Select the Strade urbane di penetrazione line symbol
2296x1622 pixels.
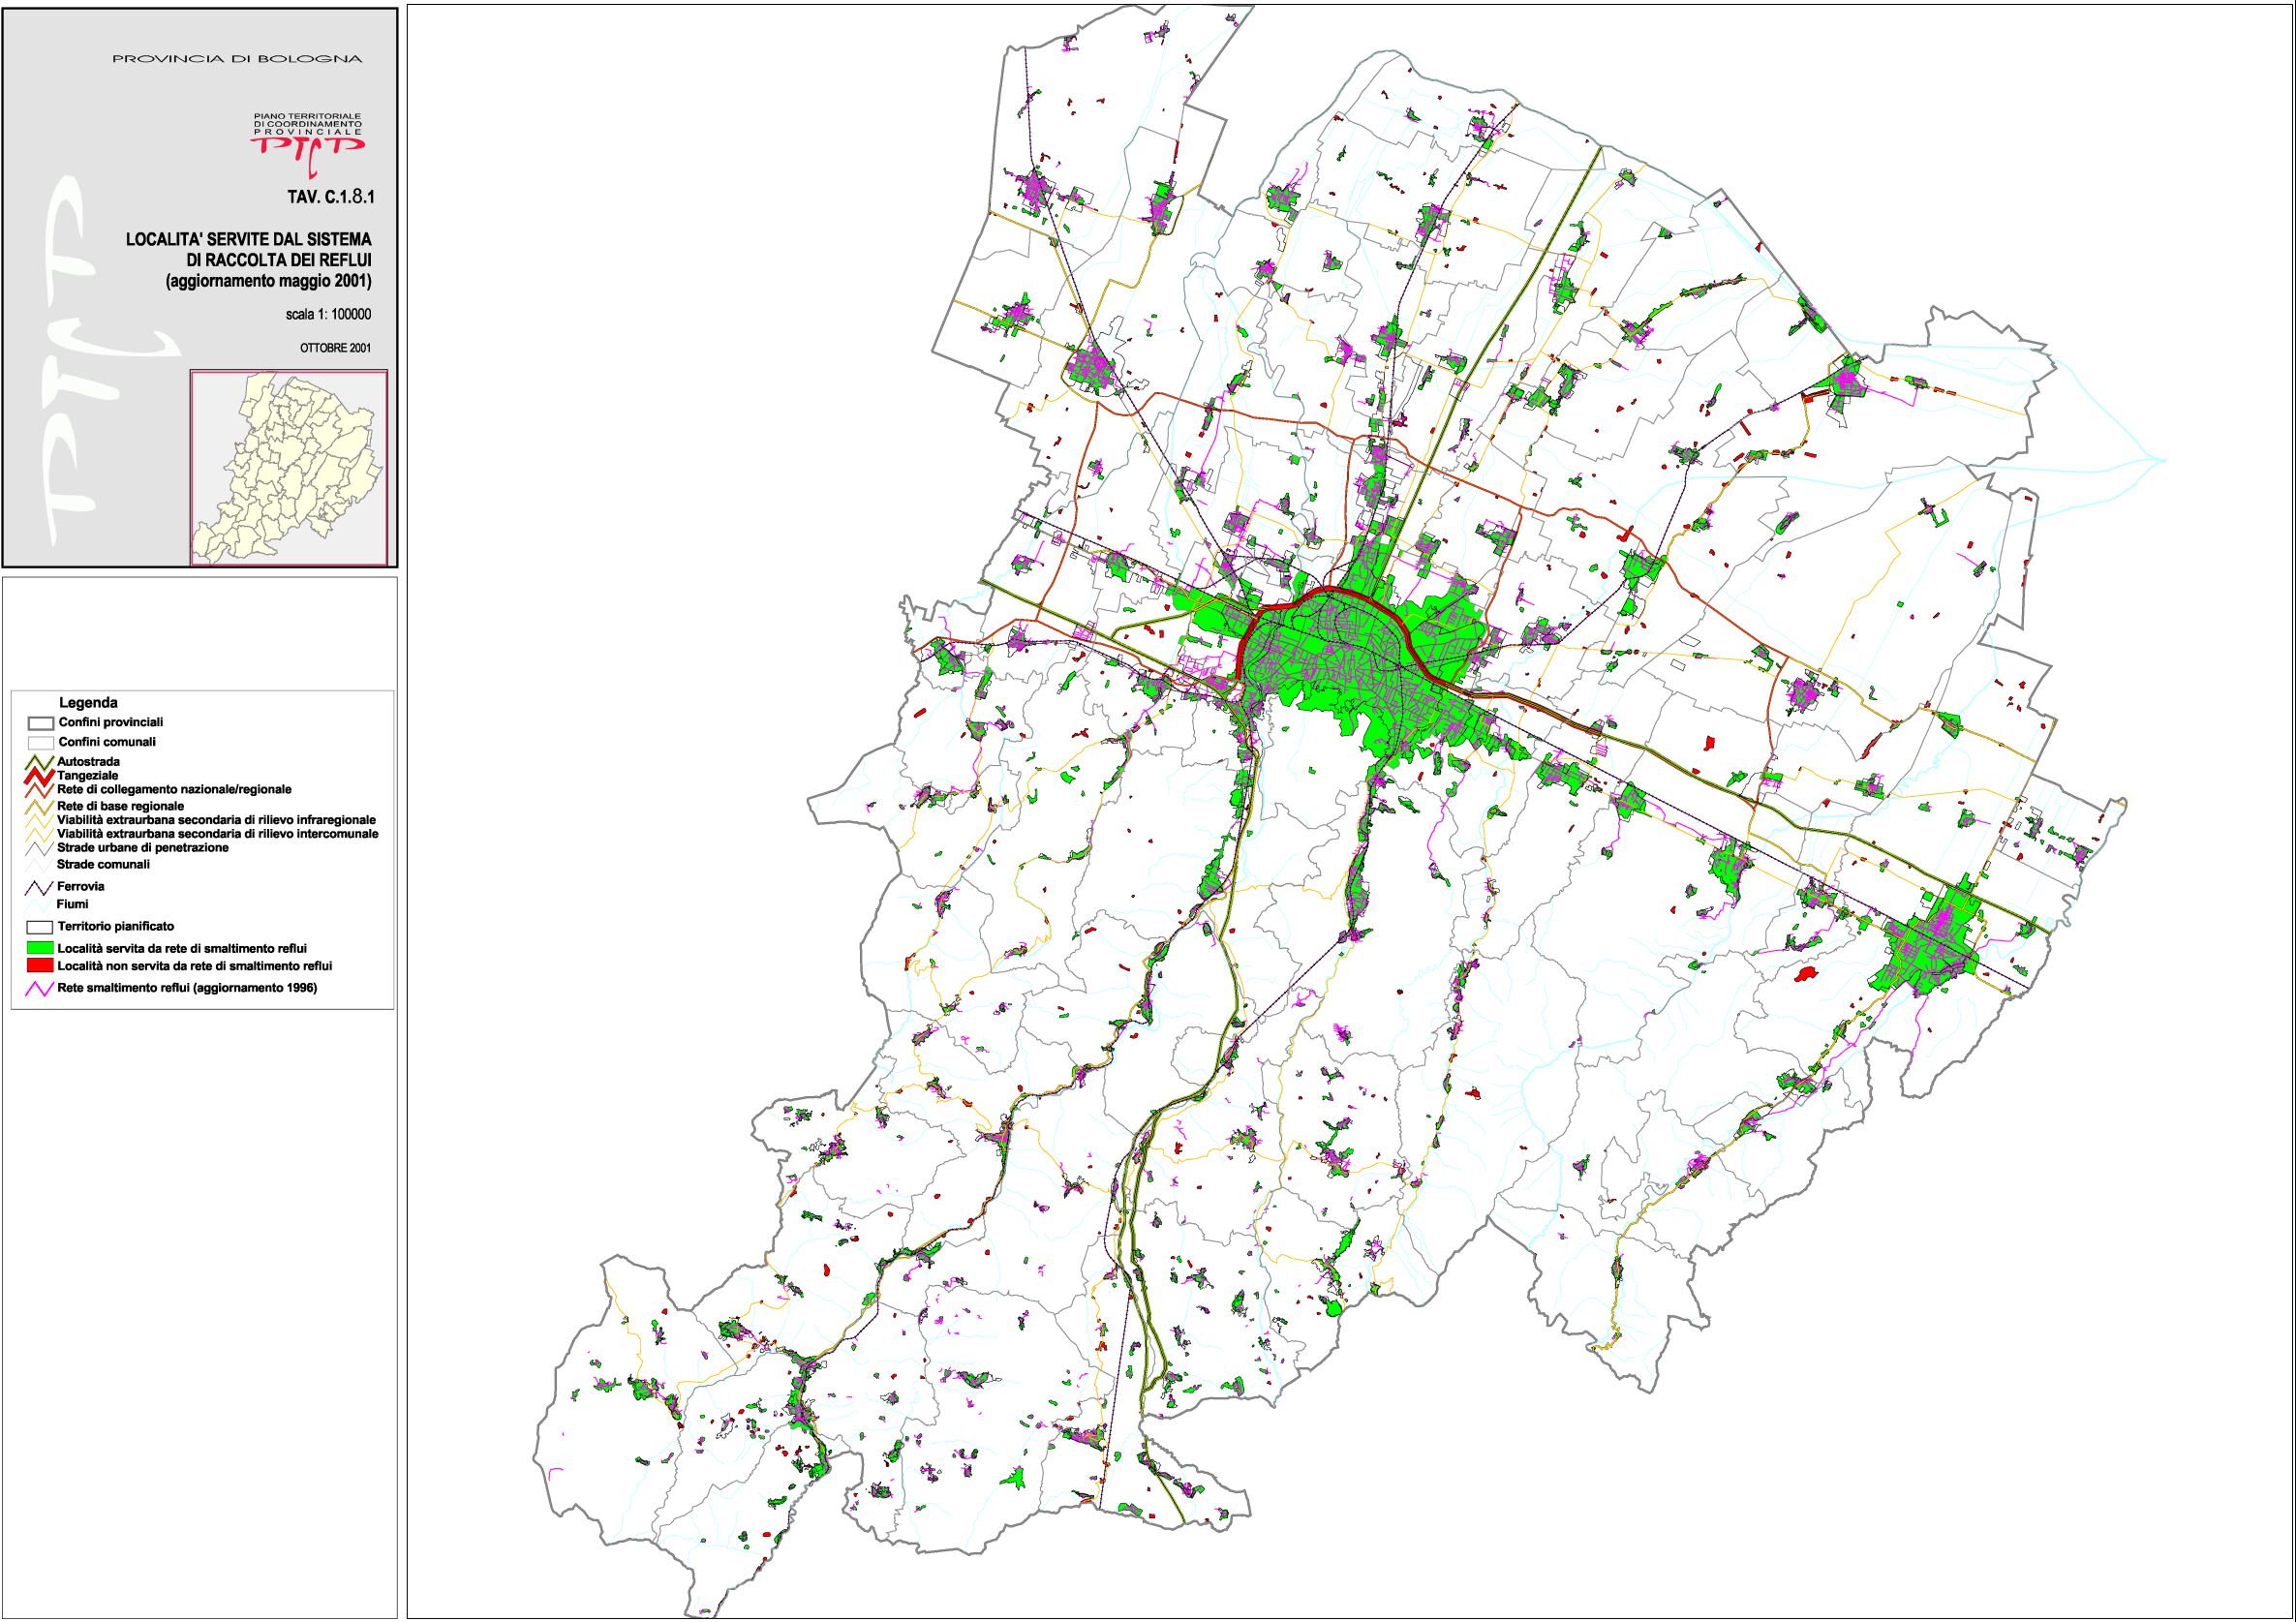pos(40,848)
